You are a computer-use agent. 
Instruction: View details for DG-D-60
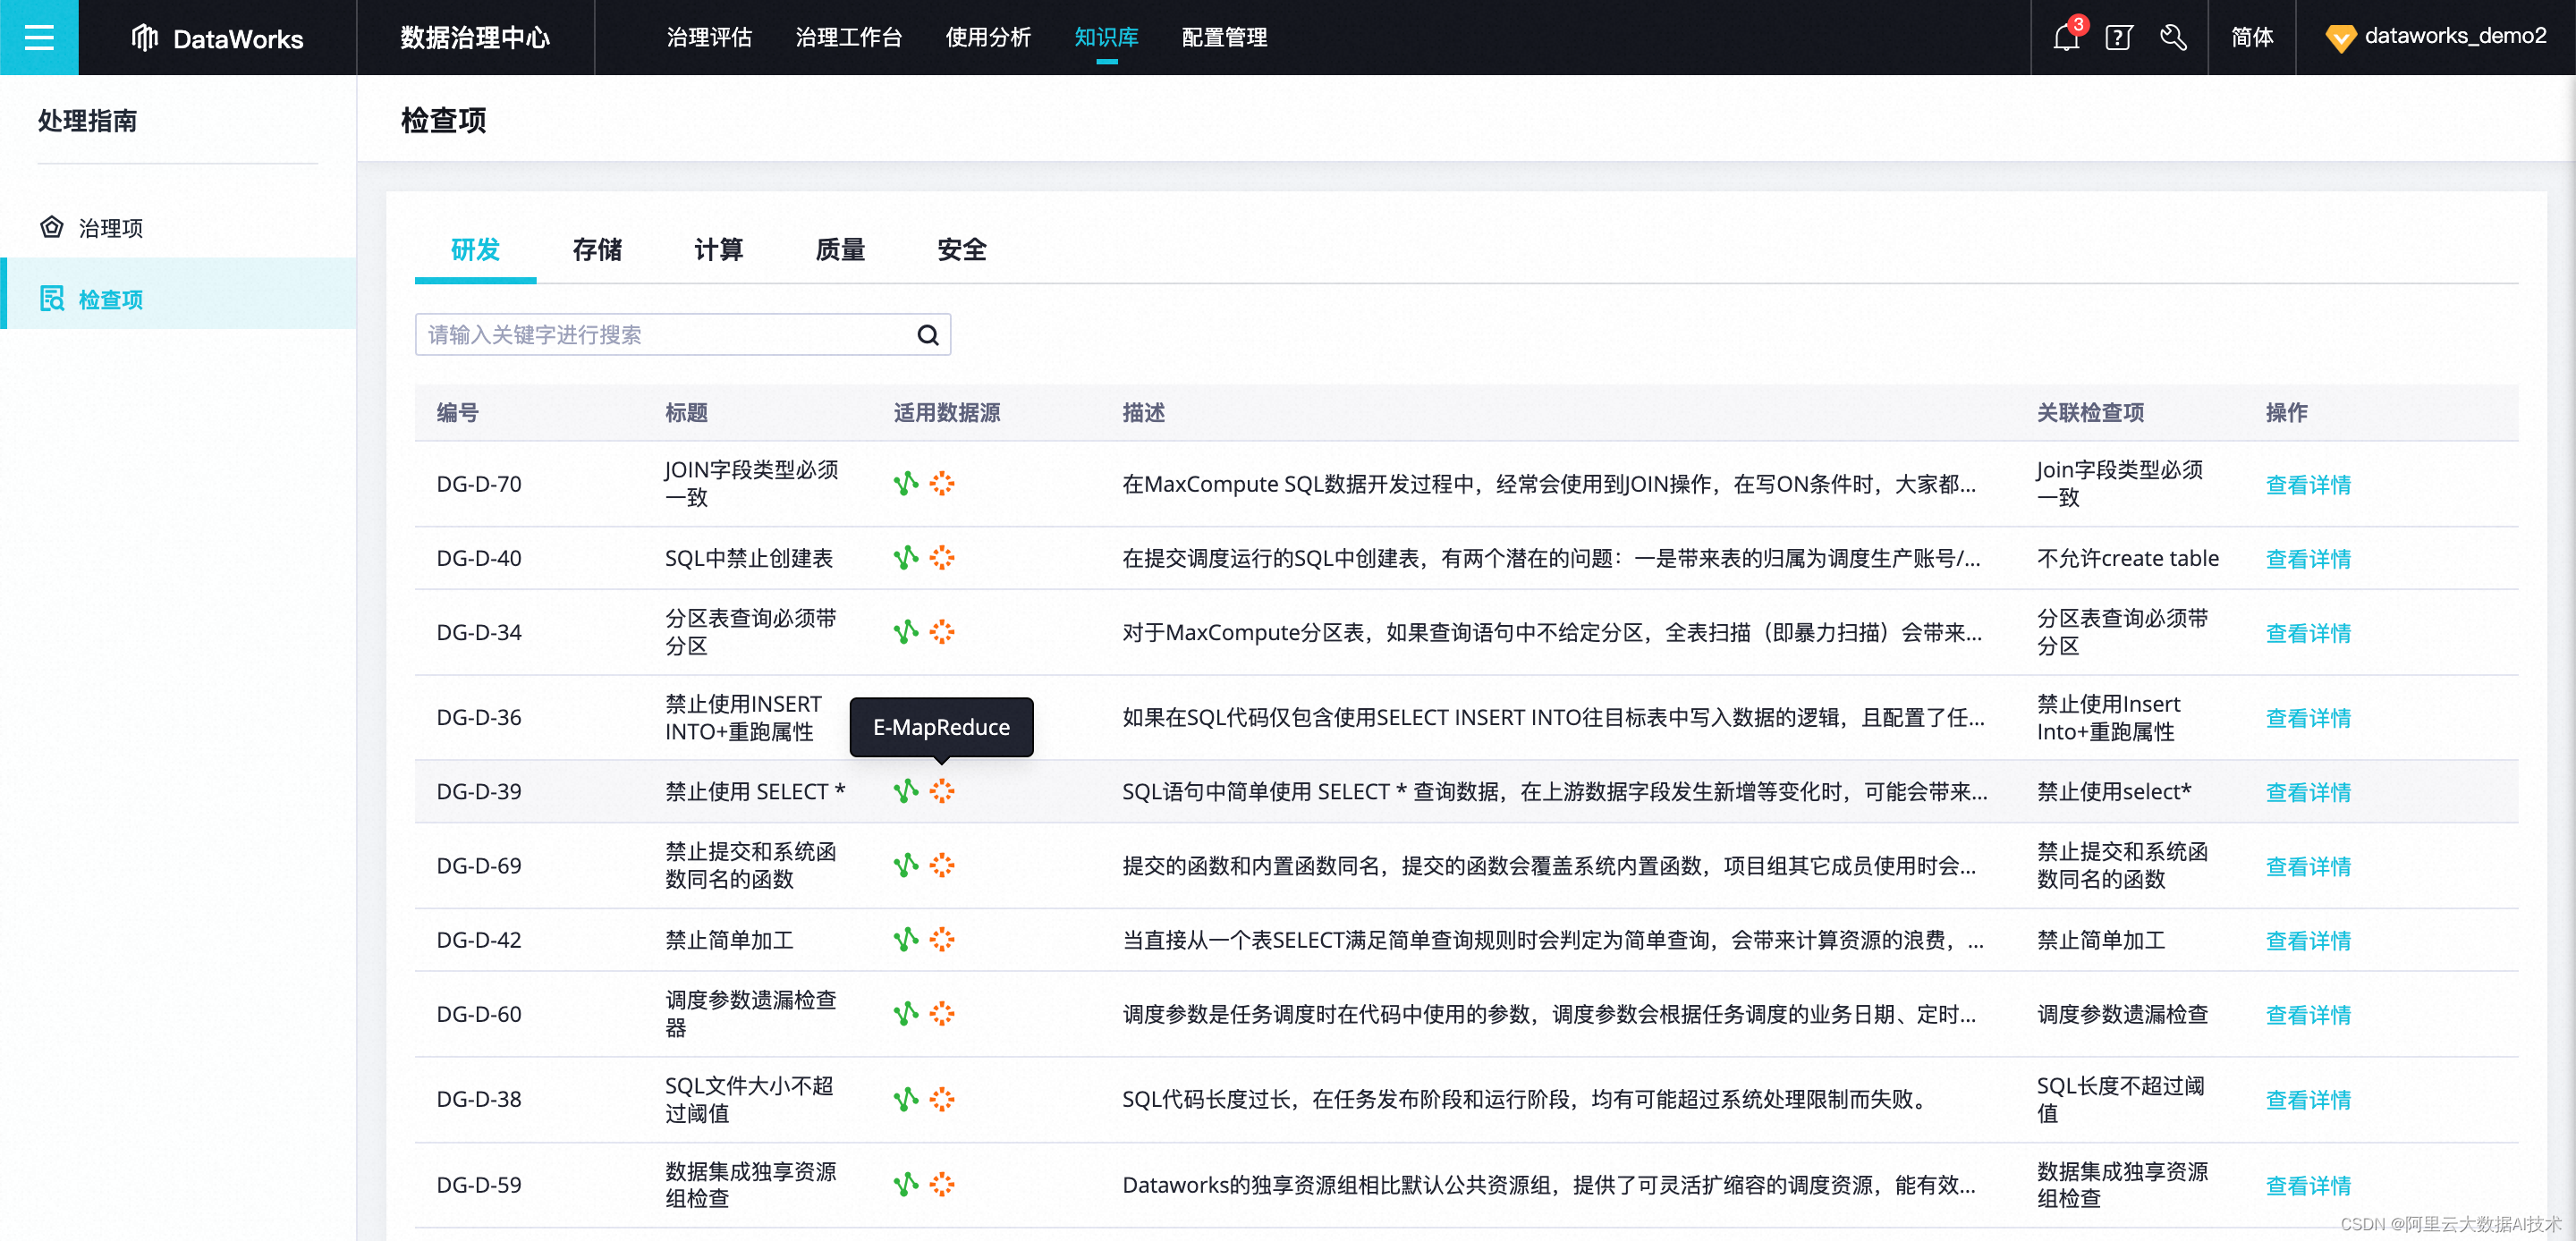pyautogui.click(x=2308, y=1014)
